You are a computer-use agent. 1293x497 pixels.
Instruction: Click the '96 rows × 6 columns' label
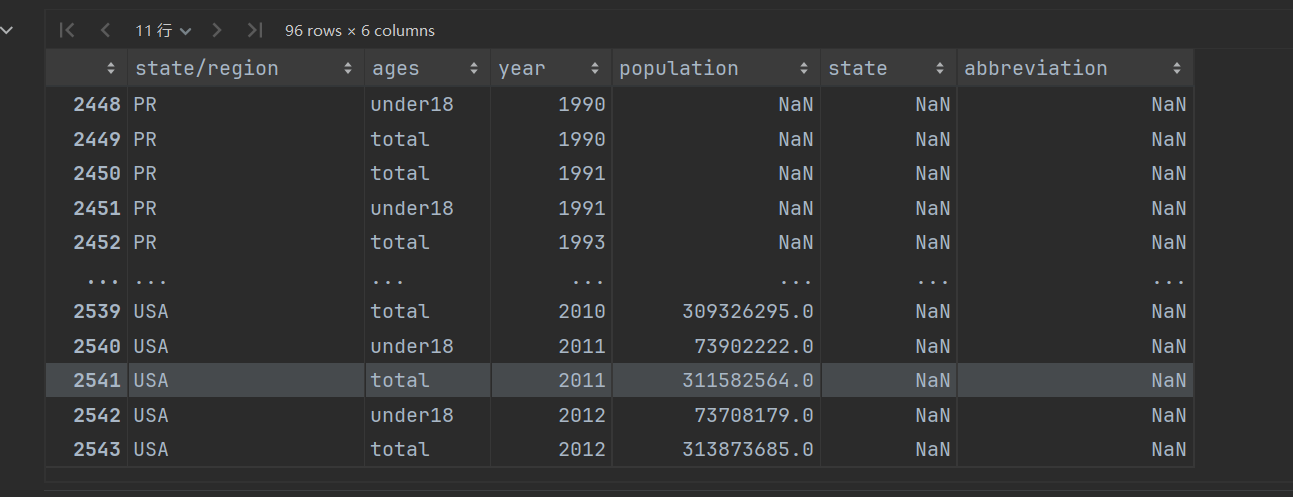360,31
